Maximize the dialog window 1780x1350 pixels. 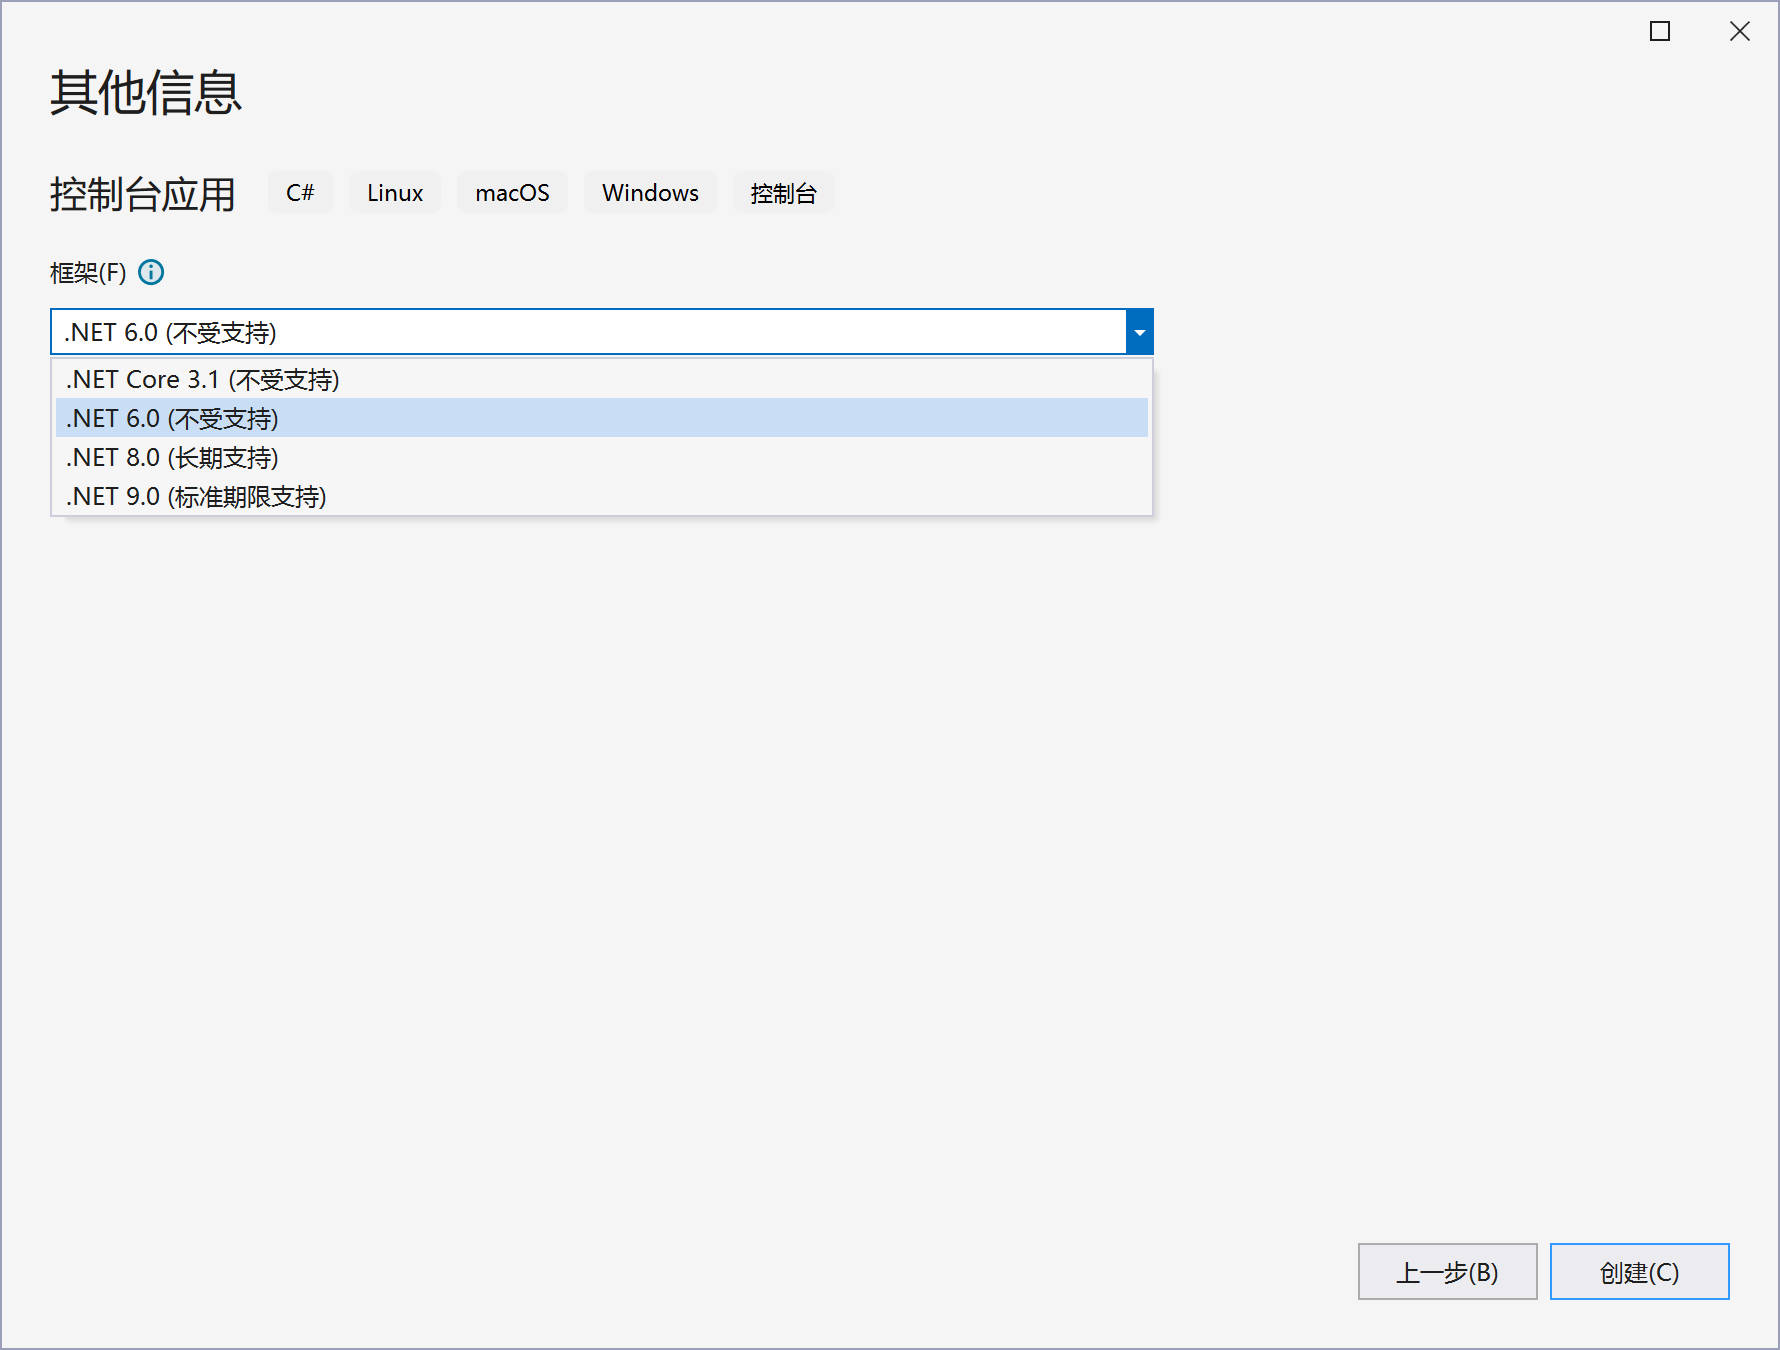1660,32
